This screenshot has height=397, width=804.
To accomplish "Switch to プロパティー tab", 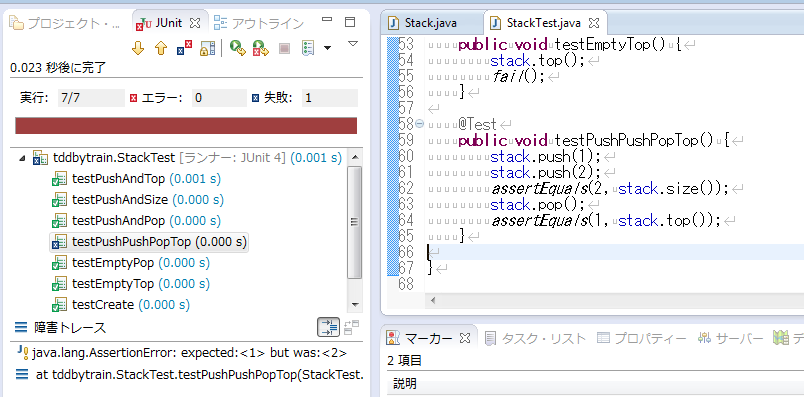I will [x=642, y=338].
